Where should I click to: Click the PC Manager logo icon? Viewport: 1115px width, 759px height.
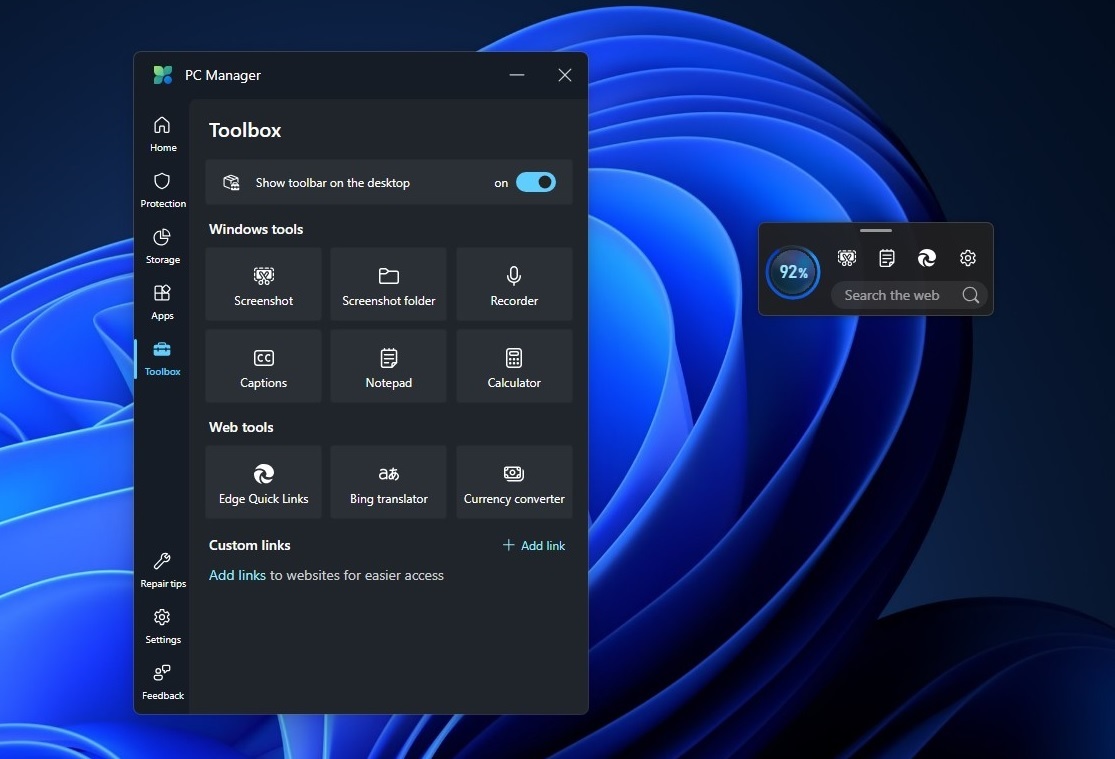[163, 75]
